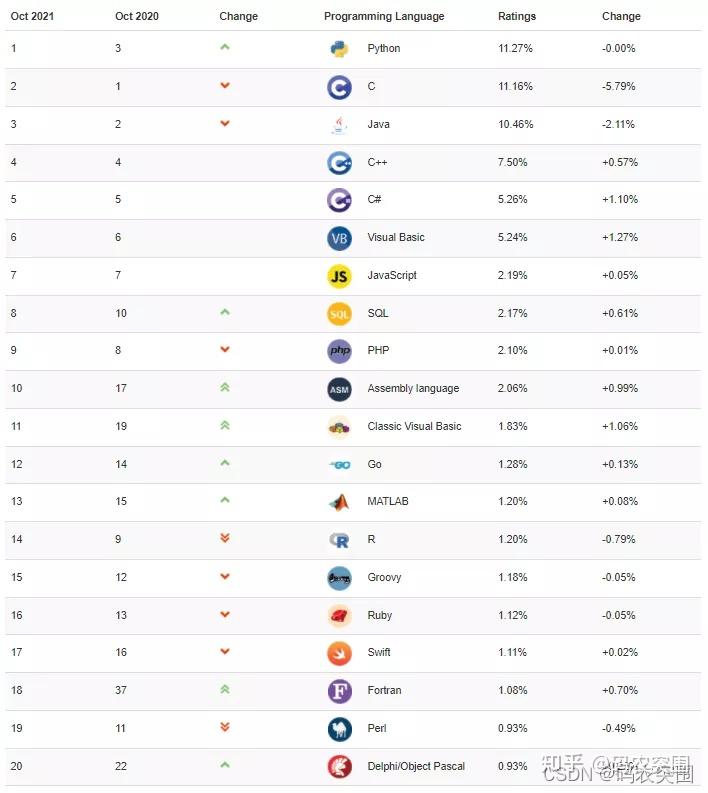Click the red double-down arrow in R row
This screenshot has width=708, height=793.
click(225, 539)
